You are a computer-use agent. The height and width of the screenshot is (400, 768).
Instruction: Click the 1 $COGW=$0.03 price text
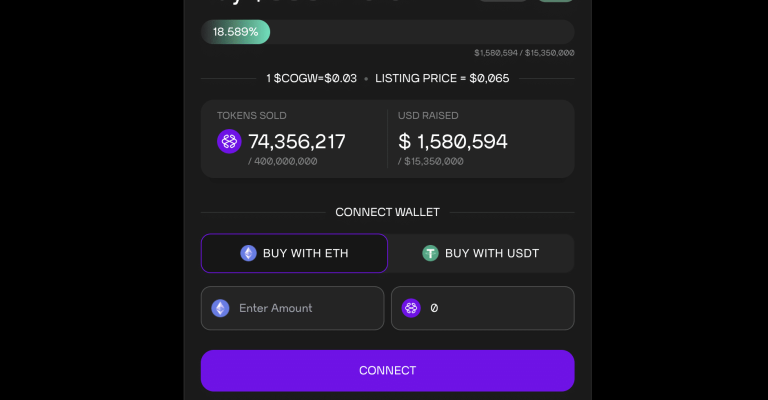[312, 78]
